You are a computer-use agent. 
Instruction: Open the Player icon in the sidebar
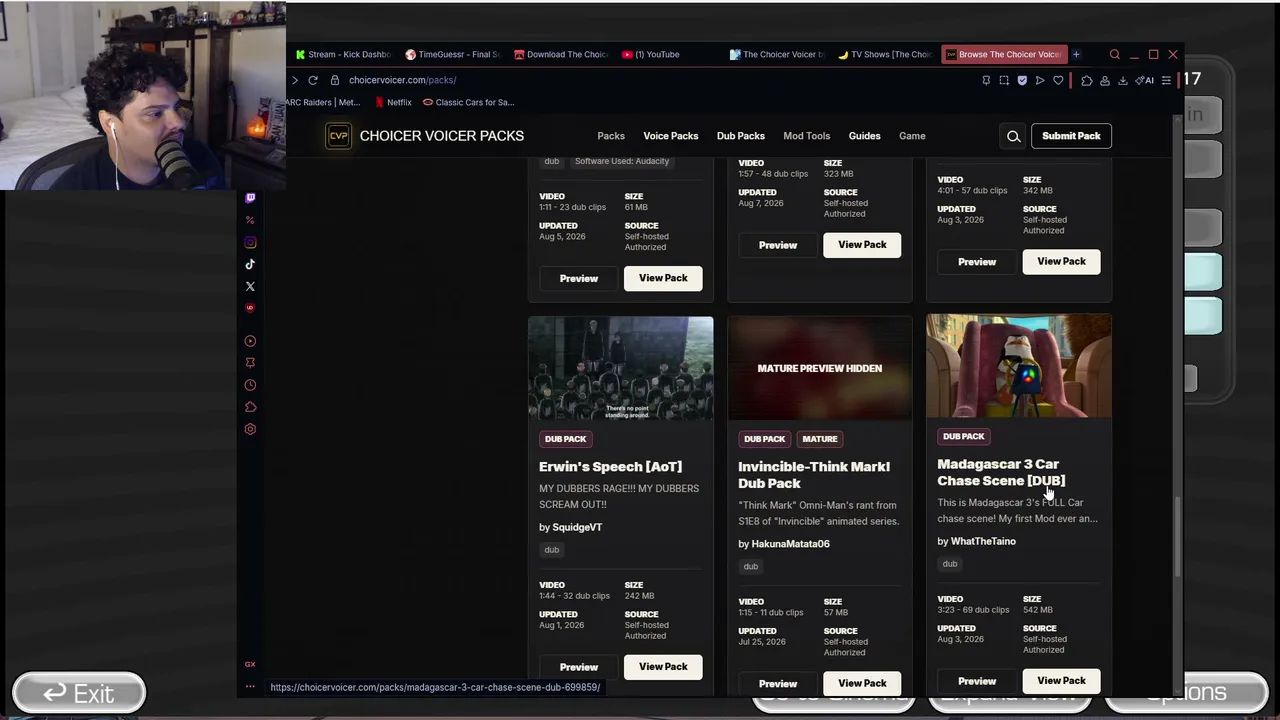click(250, 341)
